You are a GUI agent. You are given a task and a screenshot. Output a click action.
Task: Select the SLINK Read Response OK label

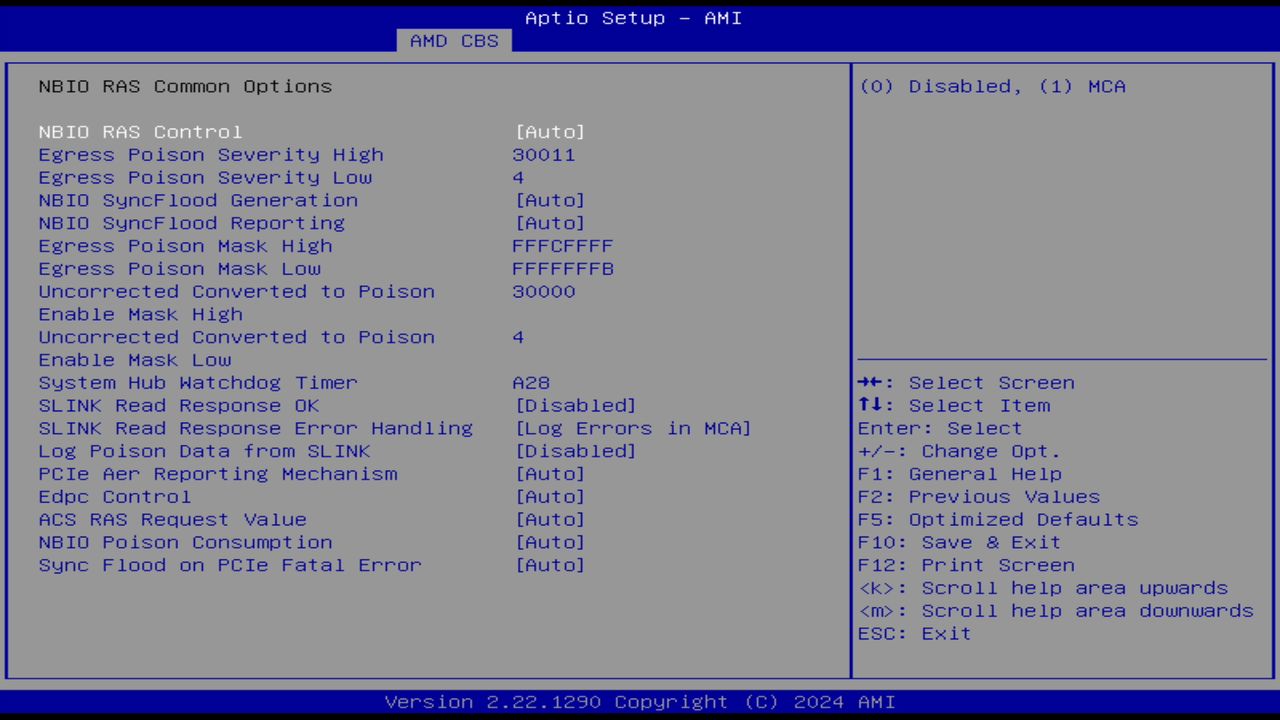179,405
